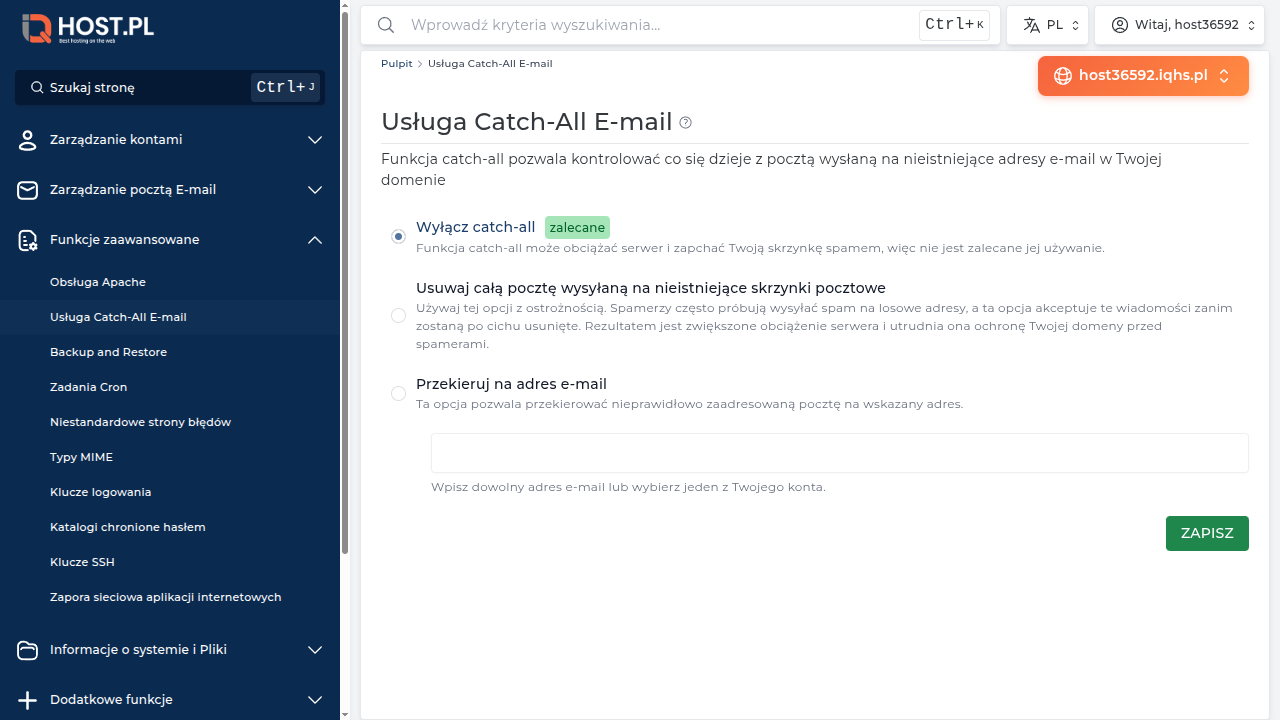Click the IQ HOST.PL logo
This screenshot has width=1280, height=720.
click(x=88, y=28)
